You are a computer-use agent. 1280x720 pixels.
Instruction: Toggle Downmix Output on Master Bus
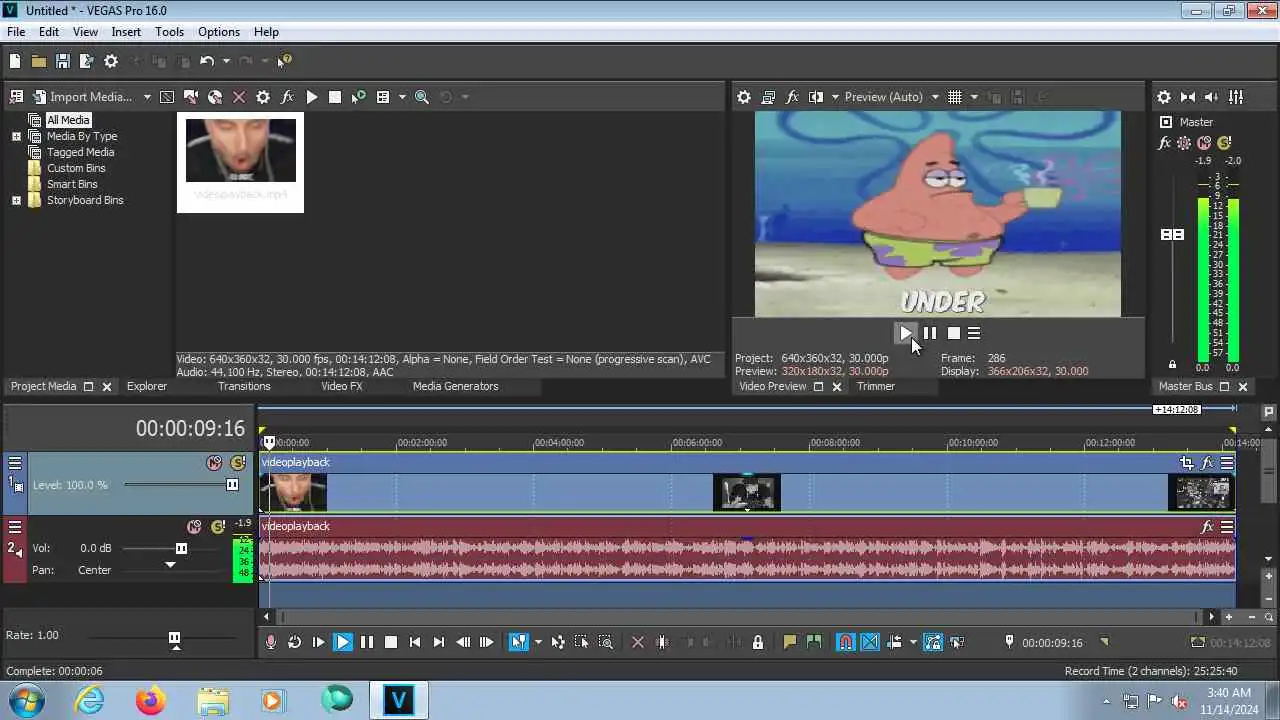tap(1188, 97)
